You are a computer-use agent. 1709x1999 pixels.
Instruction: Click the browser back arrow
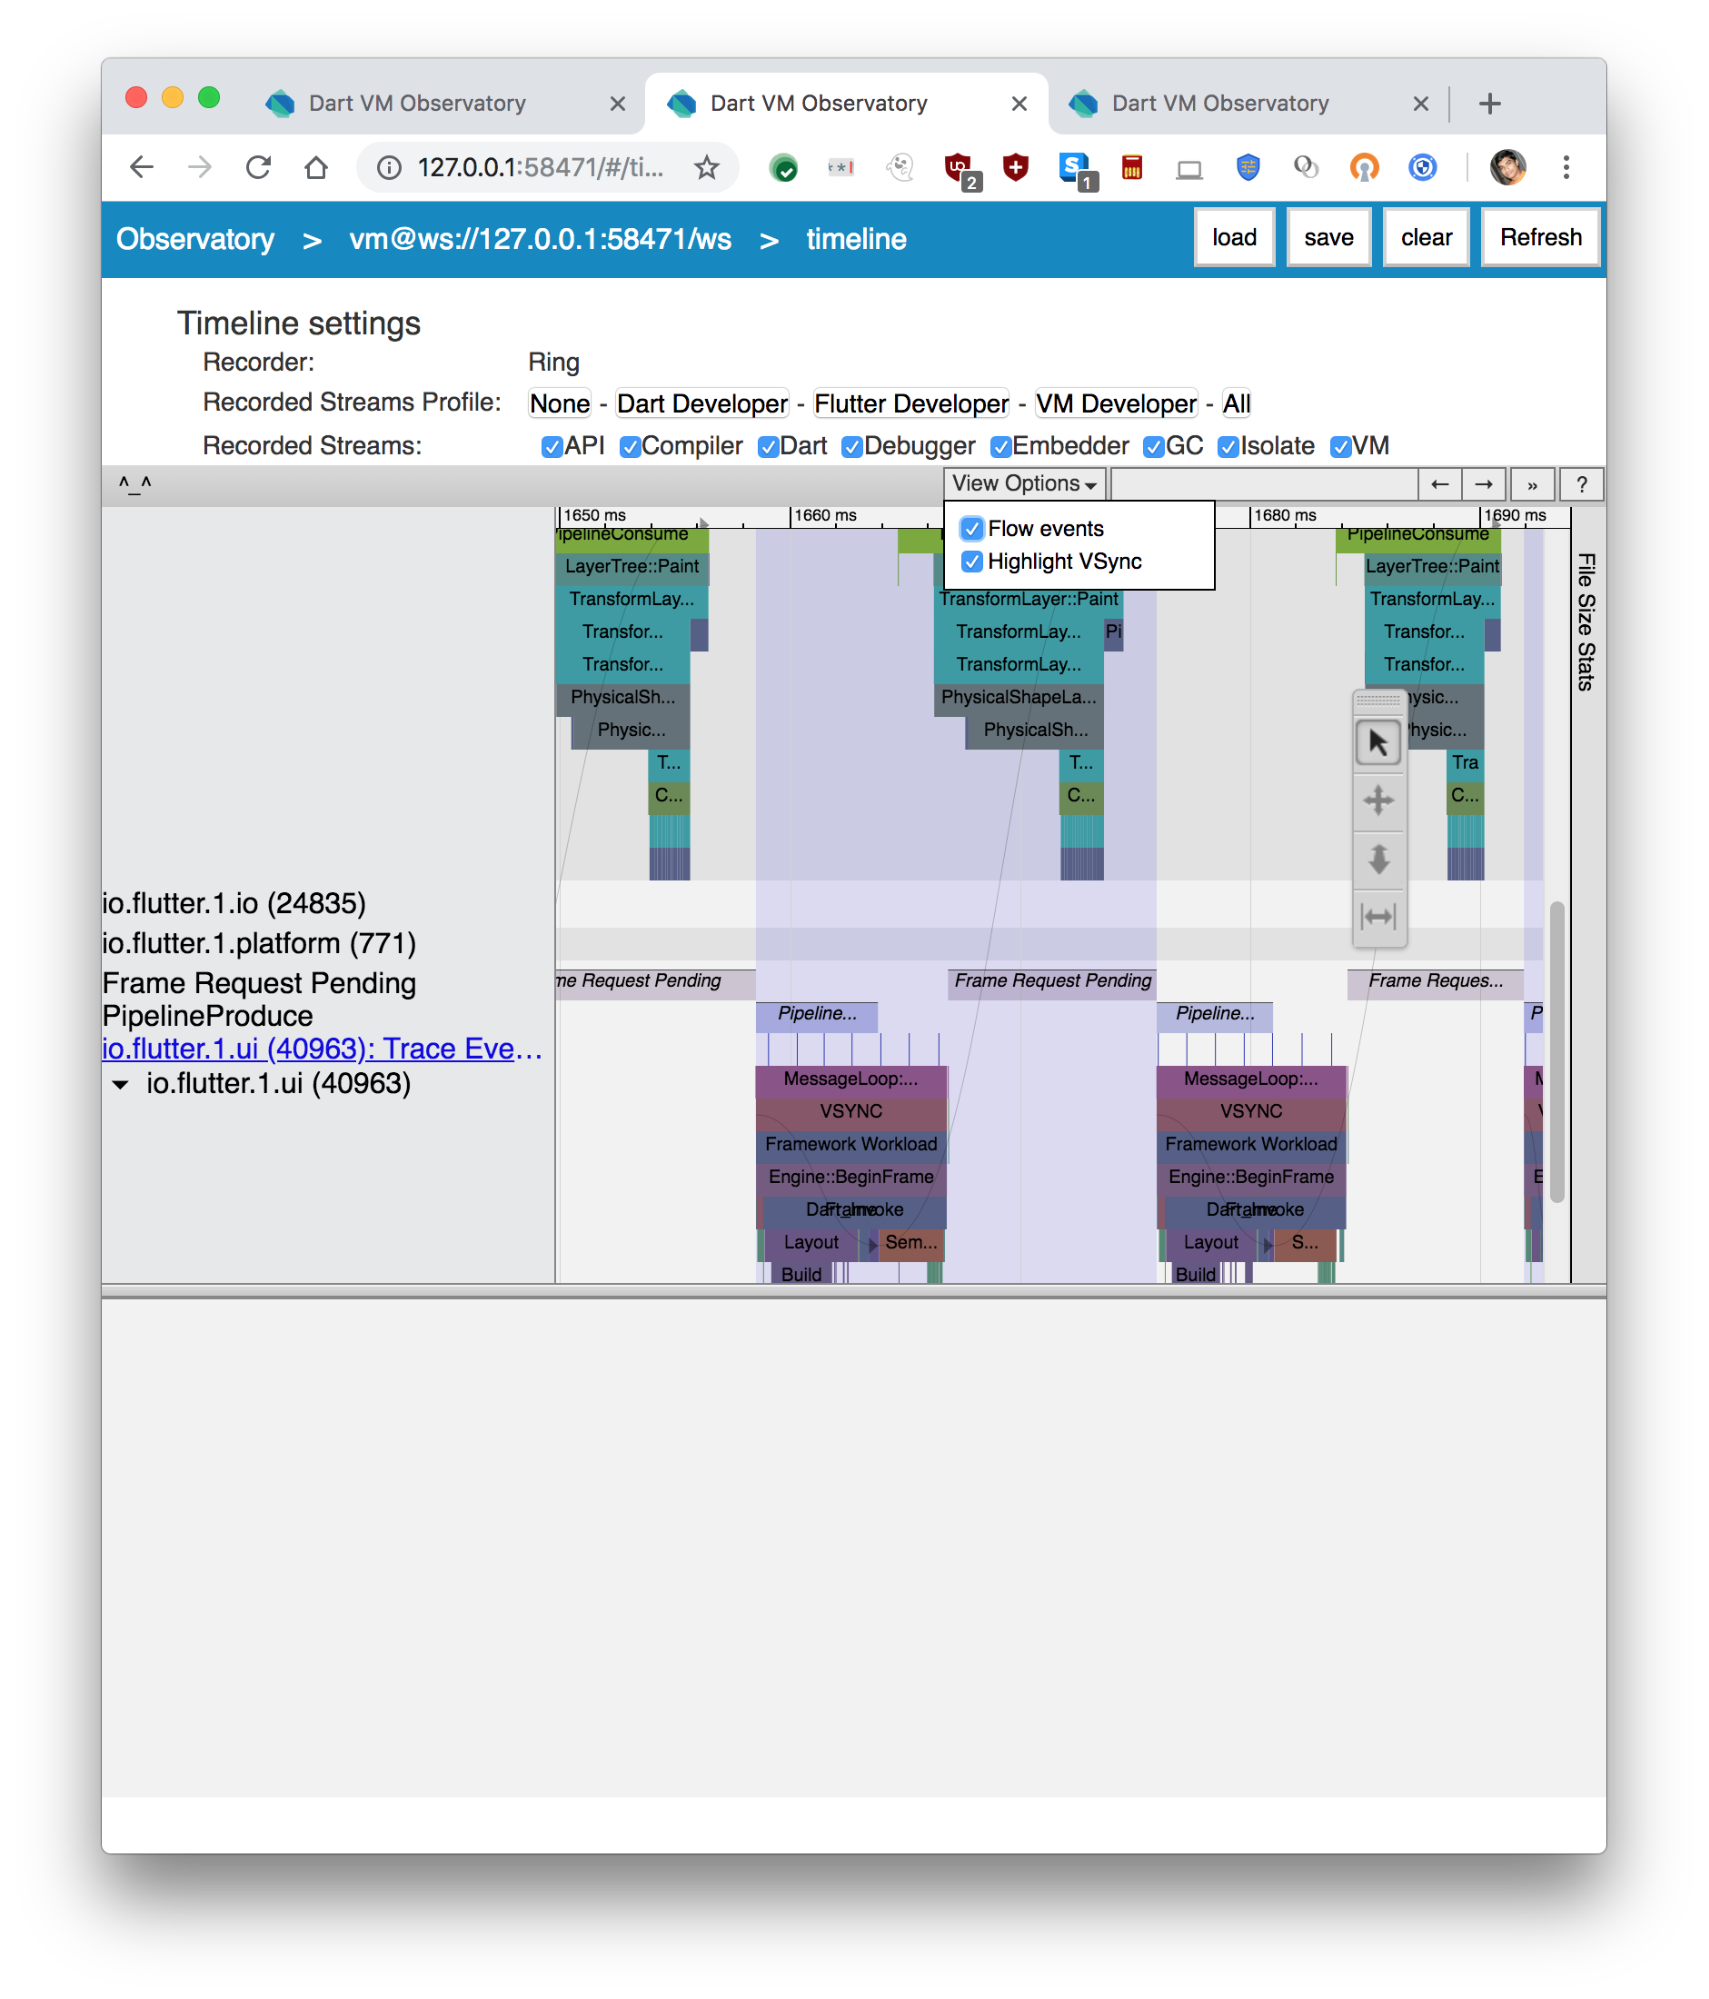[141, 167]
